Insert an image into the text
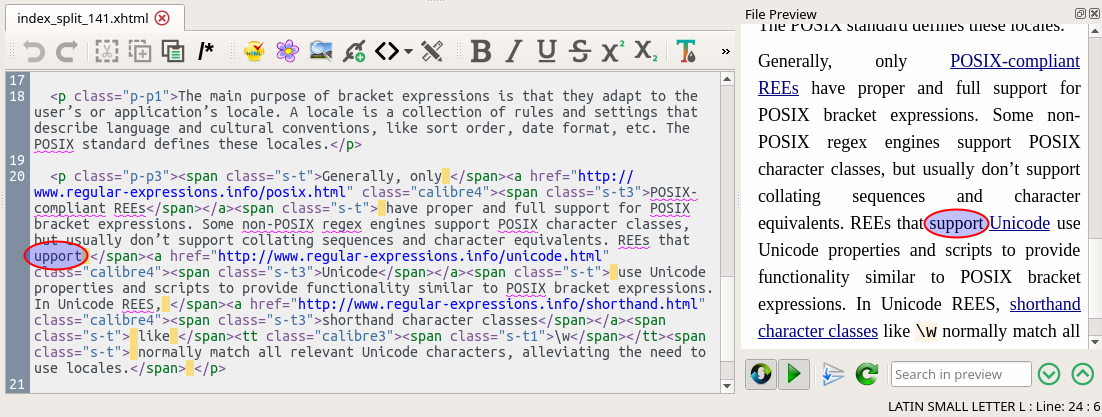The height and width of the screenshot is (417, 1102). pyautogui.click(x=320, y=51)
